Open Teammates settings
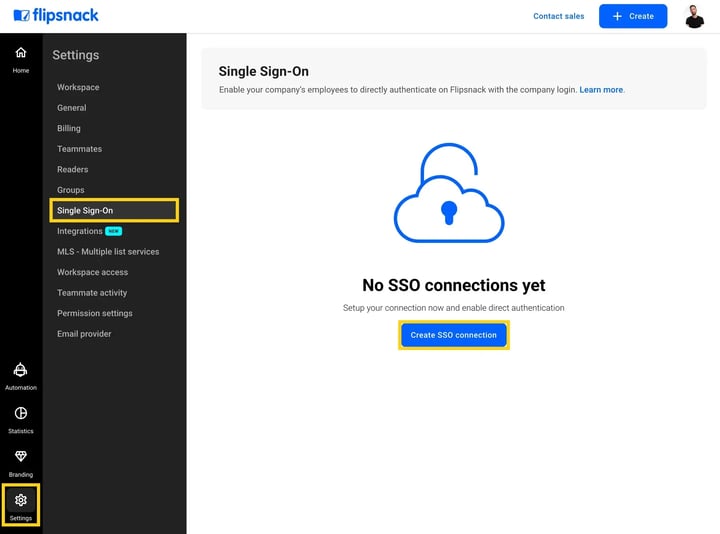Screen dimensions: 720x534 tap(79, 149)
